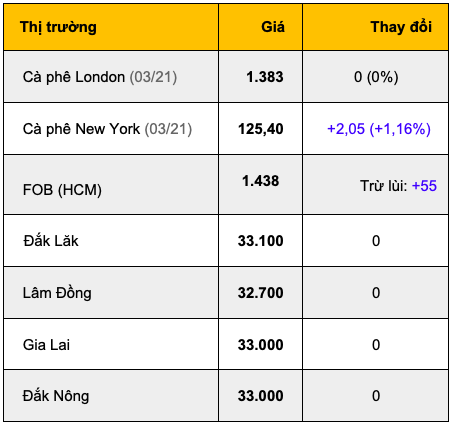The height and width of the screenshot is (425, 455).
Task: Click the Lâm Đồng price 32.700
Action: tap(261, 293)
